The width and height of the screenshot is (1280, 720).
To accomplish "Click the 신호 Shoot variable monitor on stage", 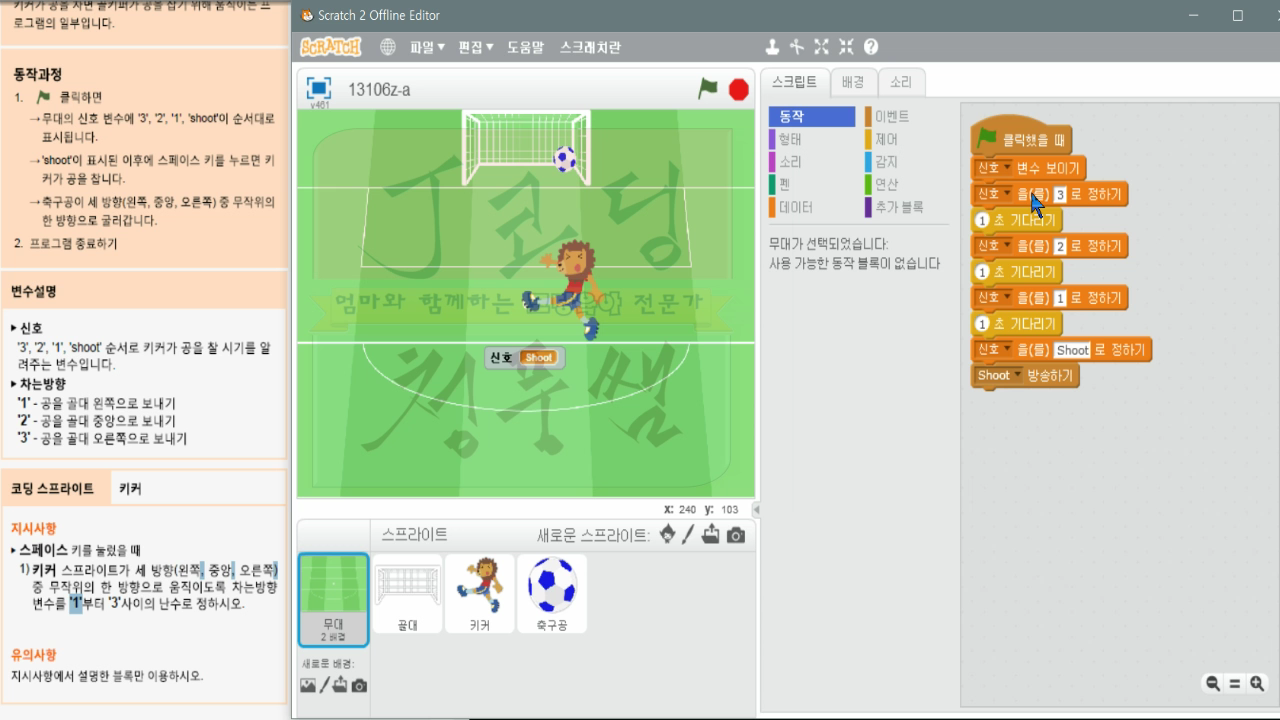I will [x=525, y=357].
